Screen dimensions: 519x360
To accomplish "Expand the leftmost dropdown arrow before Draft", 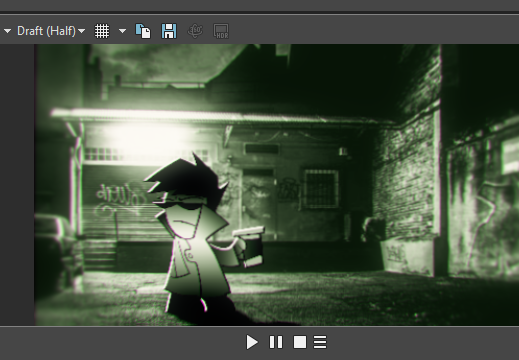I will pos(7,31).
